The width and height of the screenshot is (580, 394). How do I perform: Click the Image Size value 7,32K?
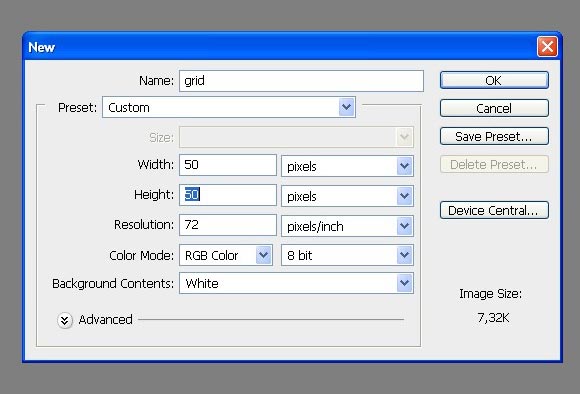(493, 318)
